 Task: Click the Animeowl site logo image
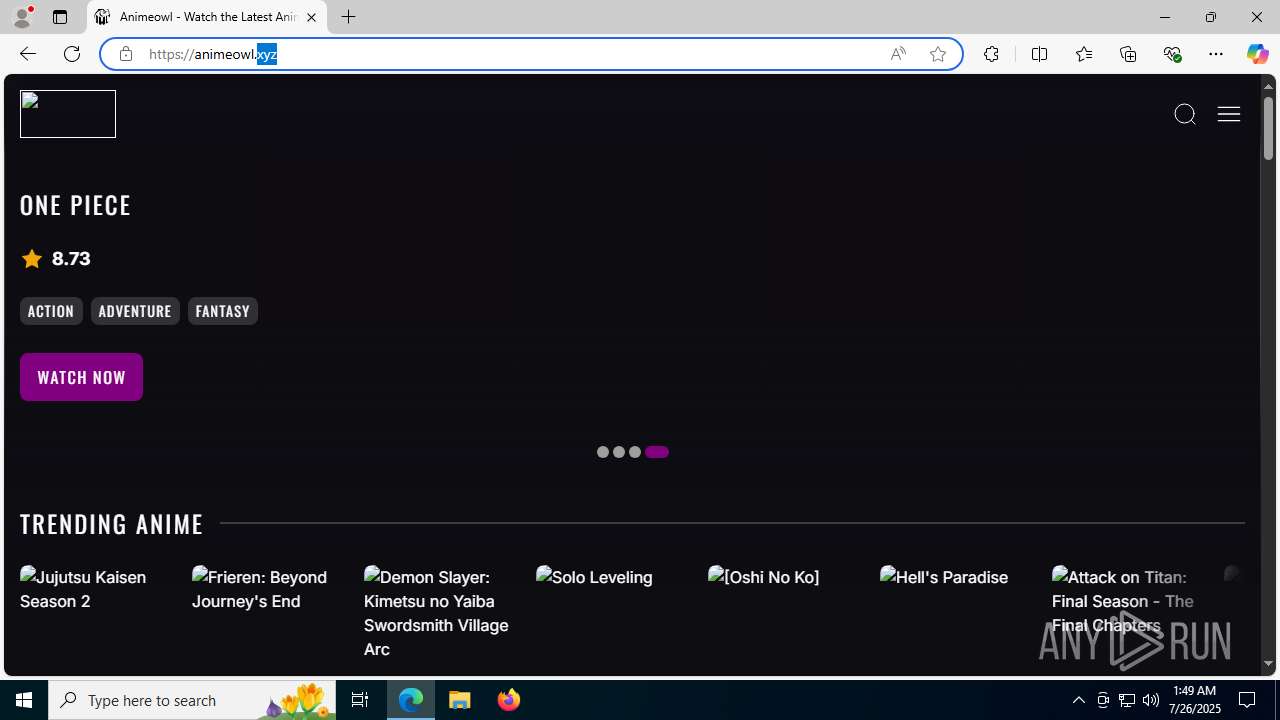[68, 114]
